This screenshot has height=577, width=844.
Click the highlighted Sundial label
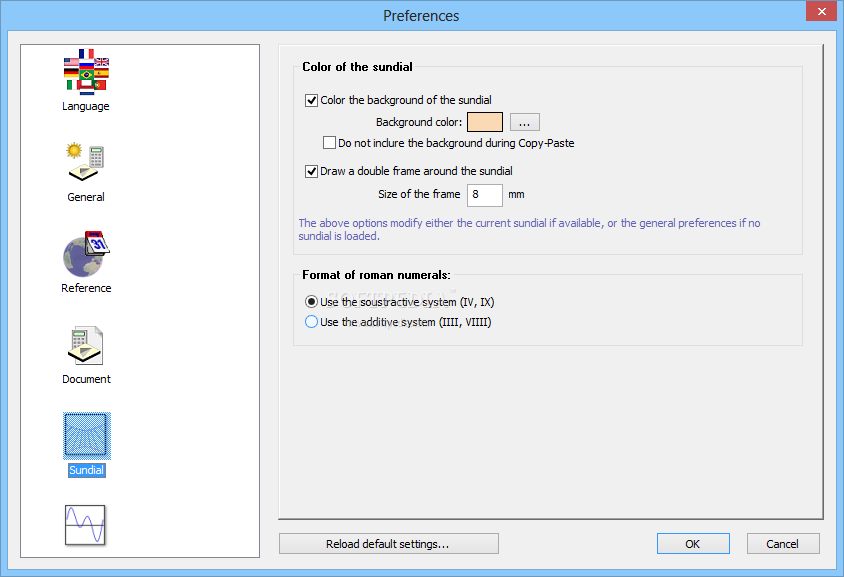[87, 470]
